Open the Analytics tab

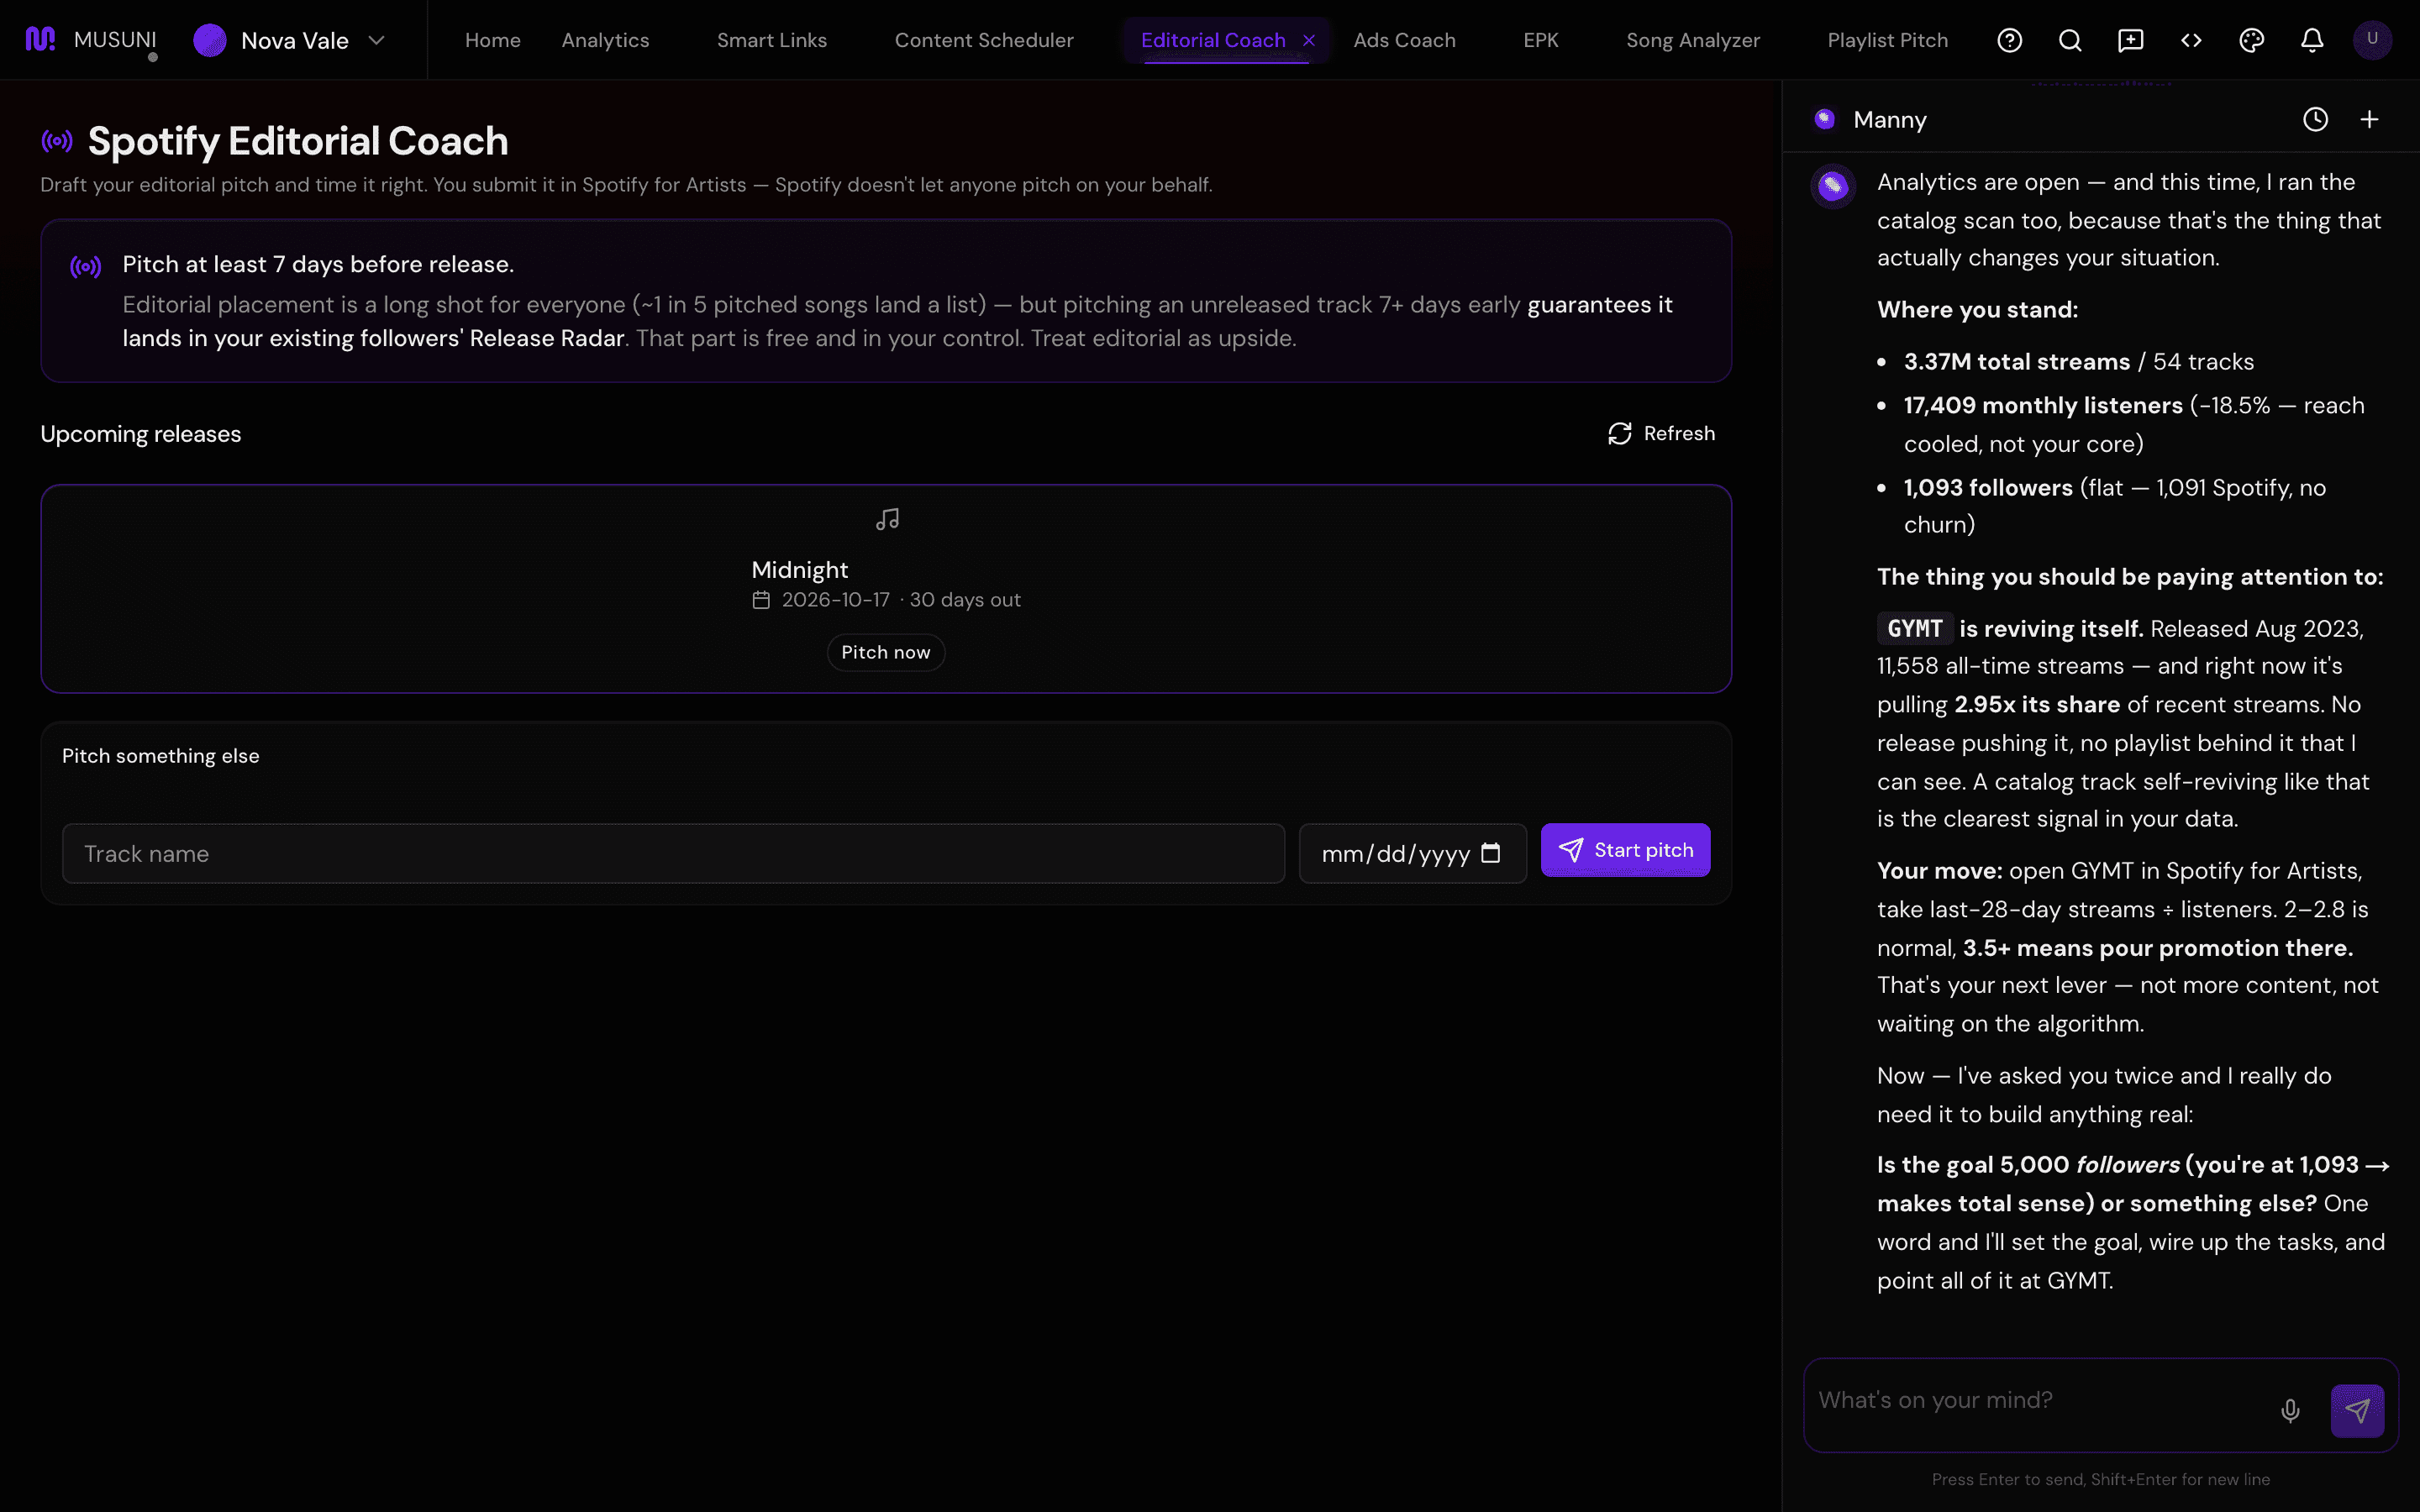click(x=605, y=40)
